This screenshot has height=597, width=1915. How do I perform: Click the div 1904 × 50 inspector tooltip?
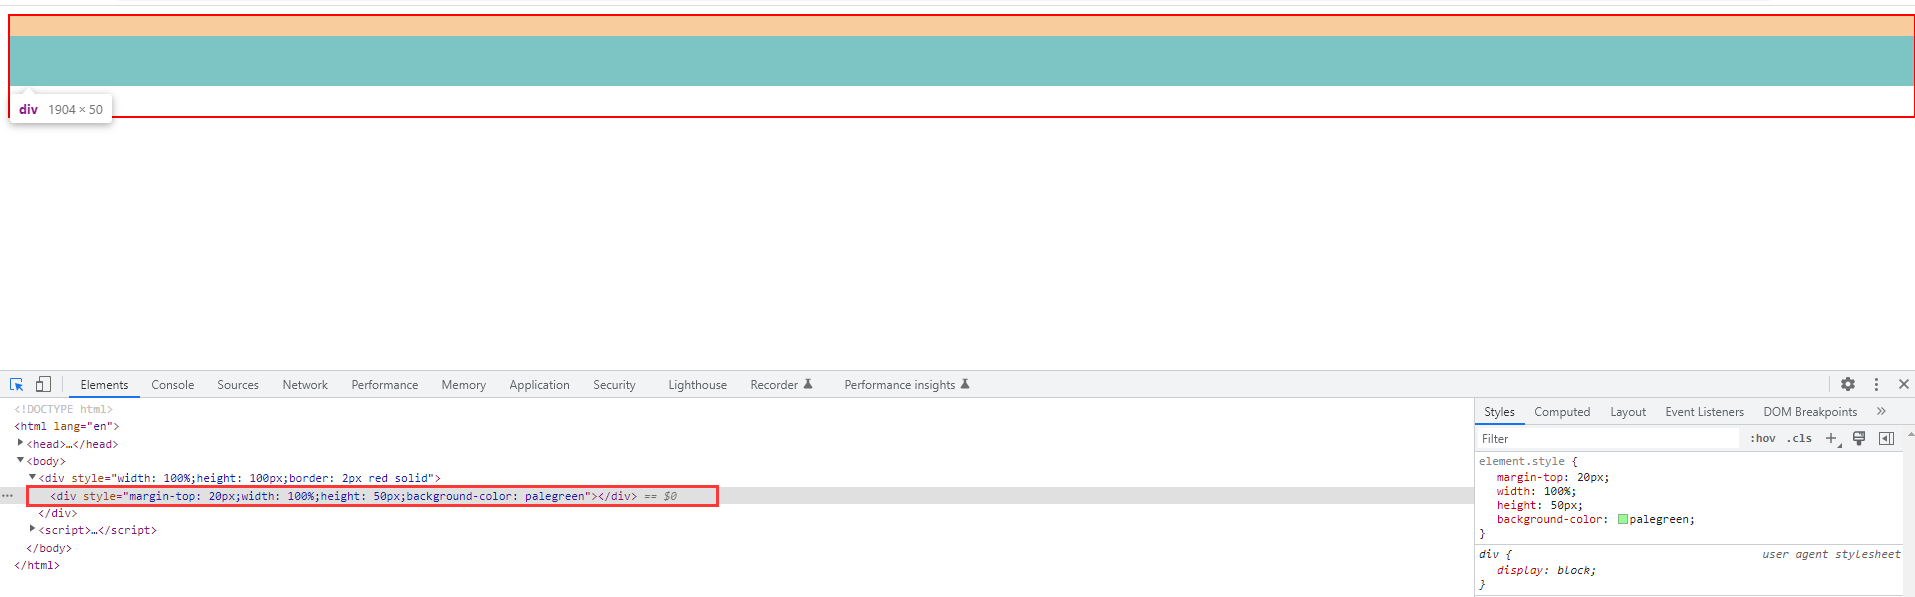61,109
